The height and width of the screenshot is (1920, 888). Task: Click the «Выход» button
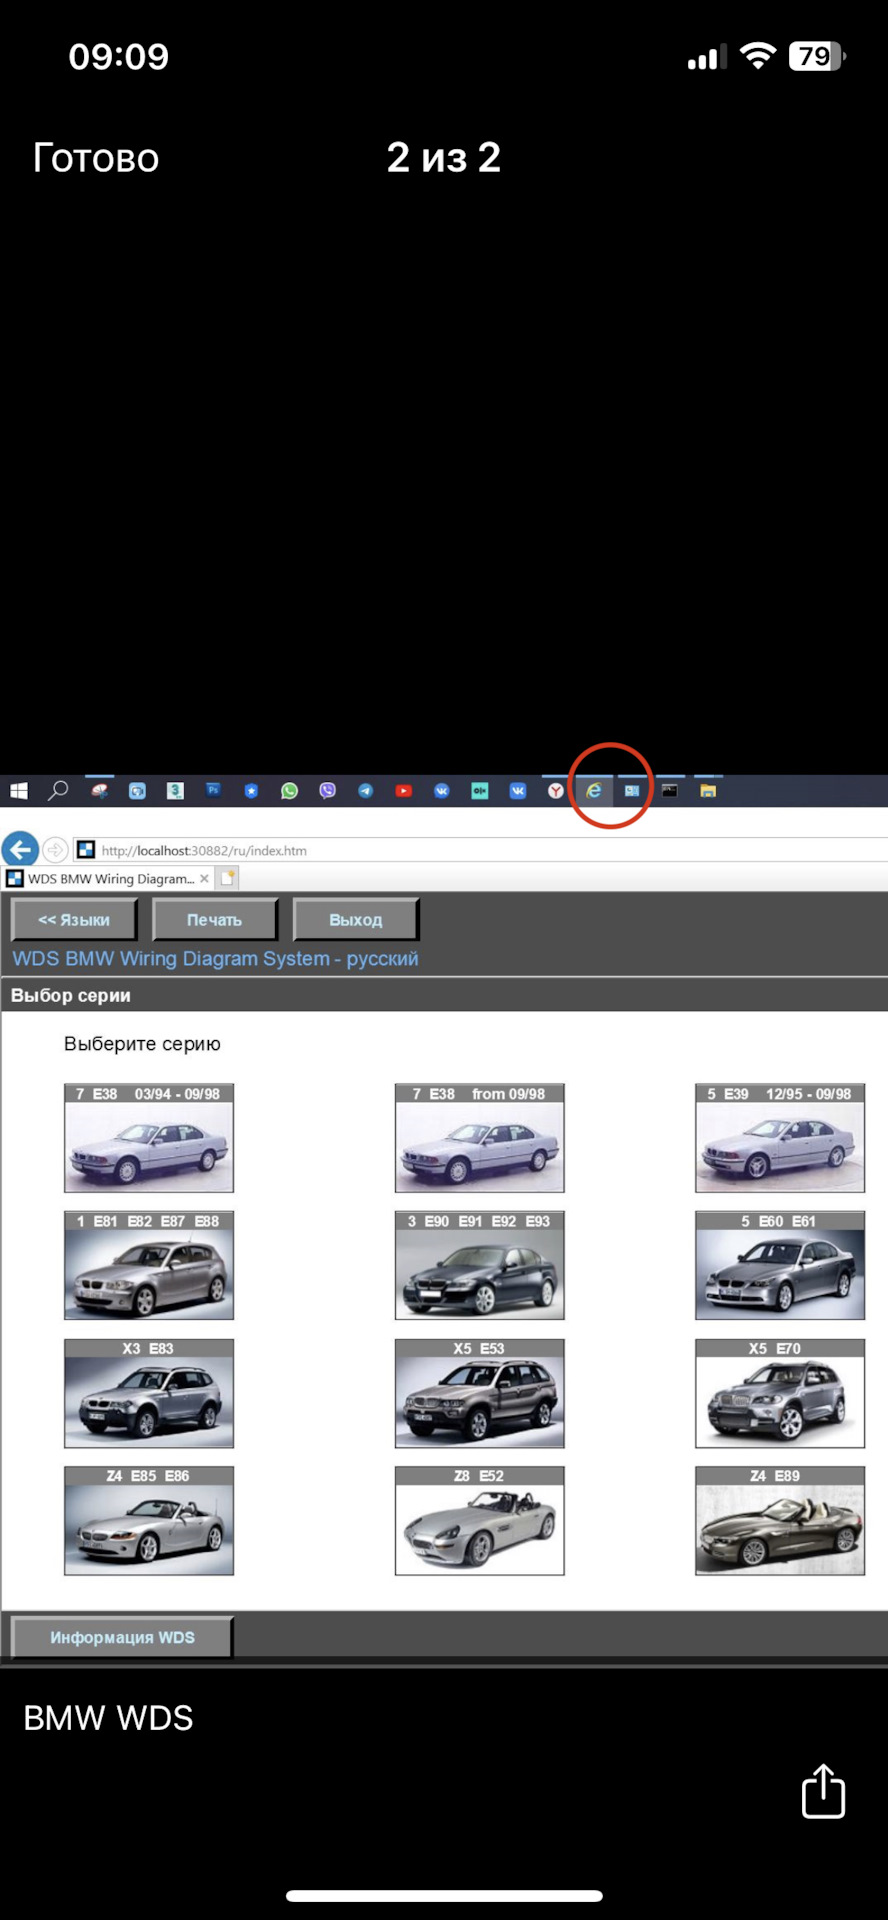click(355, 920)
